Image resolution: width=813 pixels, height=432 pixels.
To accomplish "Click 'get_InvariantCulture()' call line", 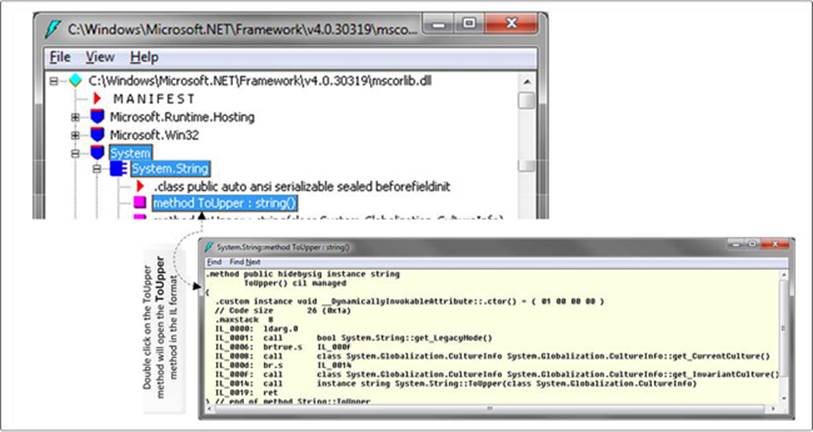I will (x=497, y=374).
